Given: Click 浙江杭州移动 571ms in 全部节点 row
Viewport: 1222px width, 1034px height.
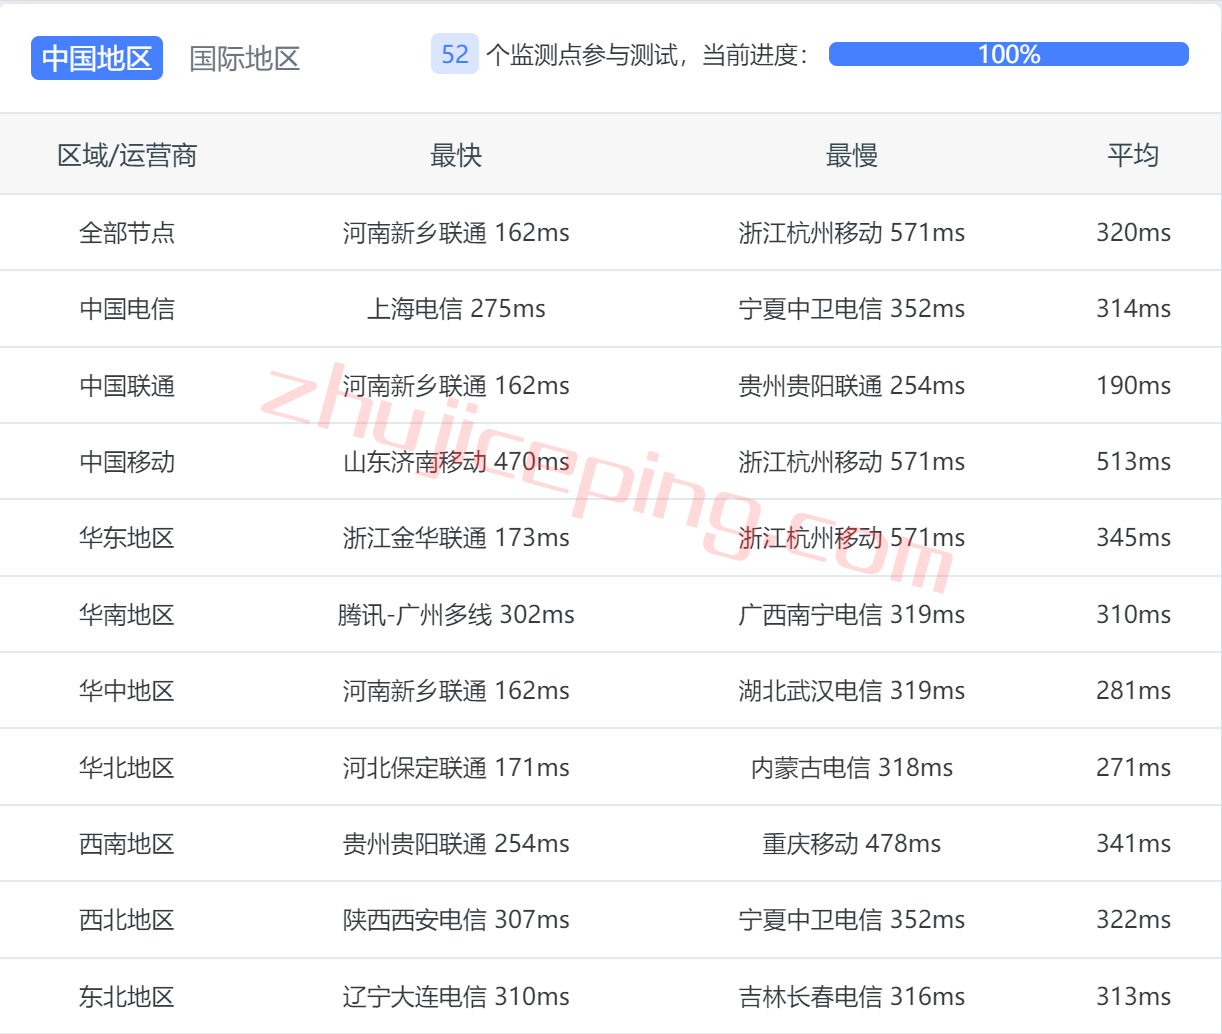Looking at the screenshot, I should pos(852,232).
